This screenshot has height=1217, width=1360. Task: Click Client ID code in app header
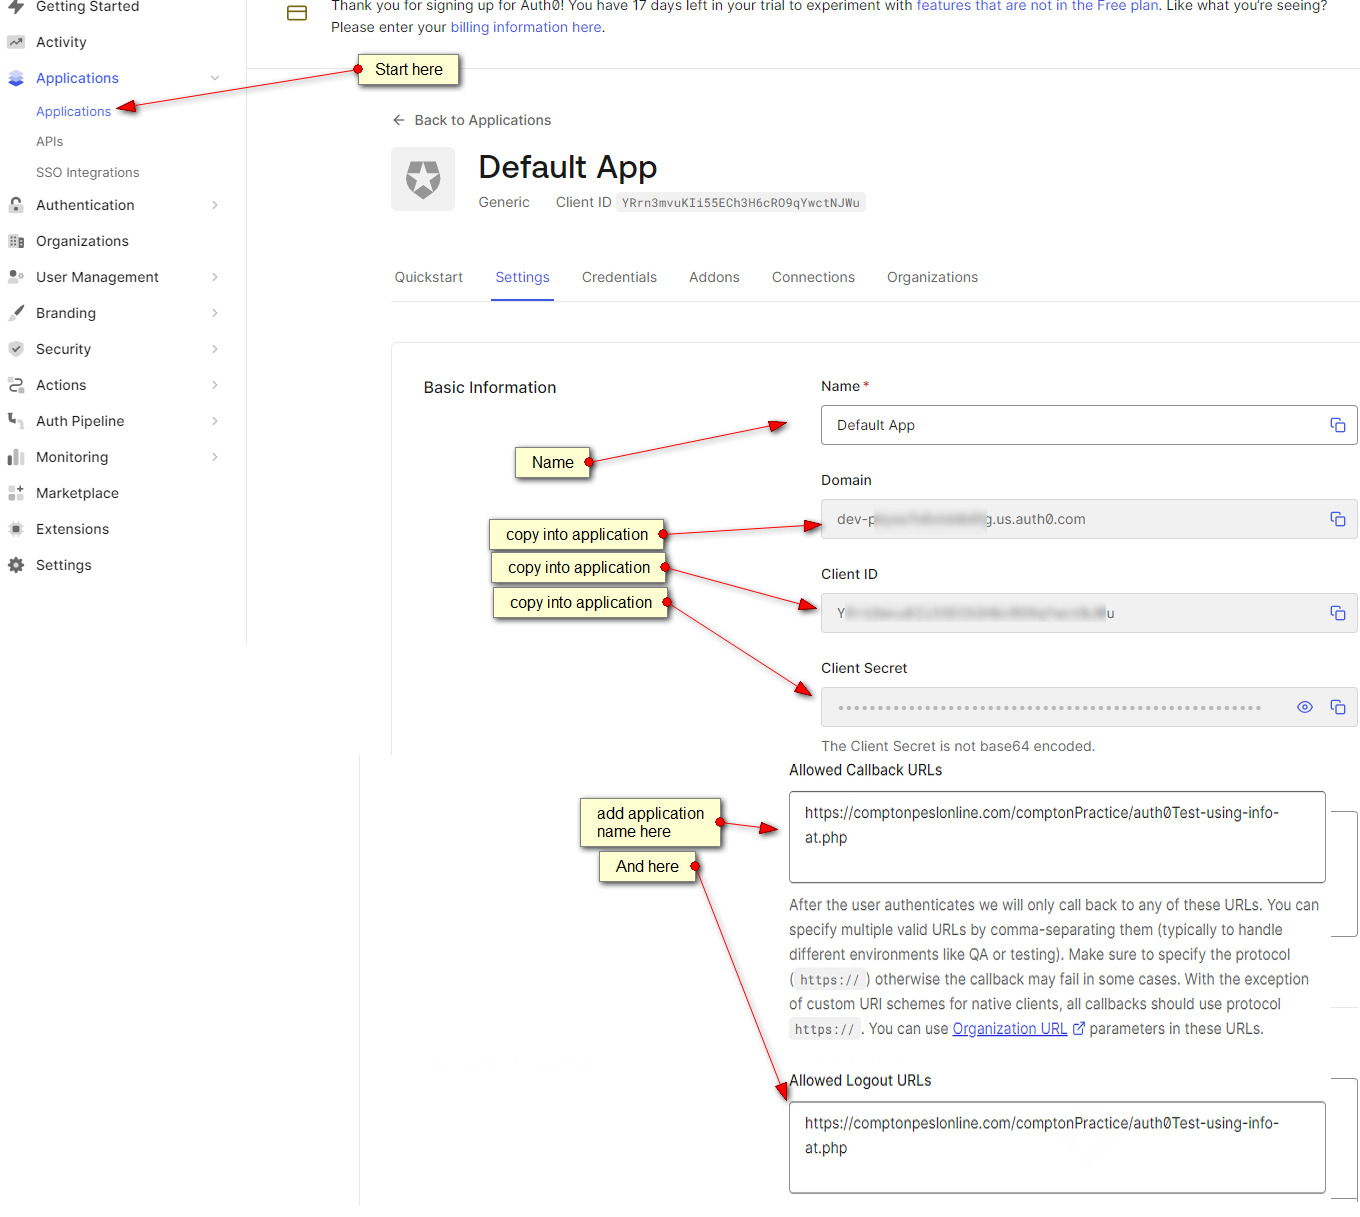tap(740, 202)
